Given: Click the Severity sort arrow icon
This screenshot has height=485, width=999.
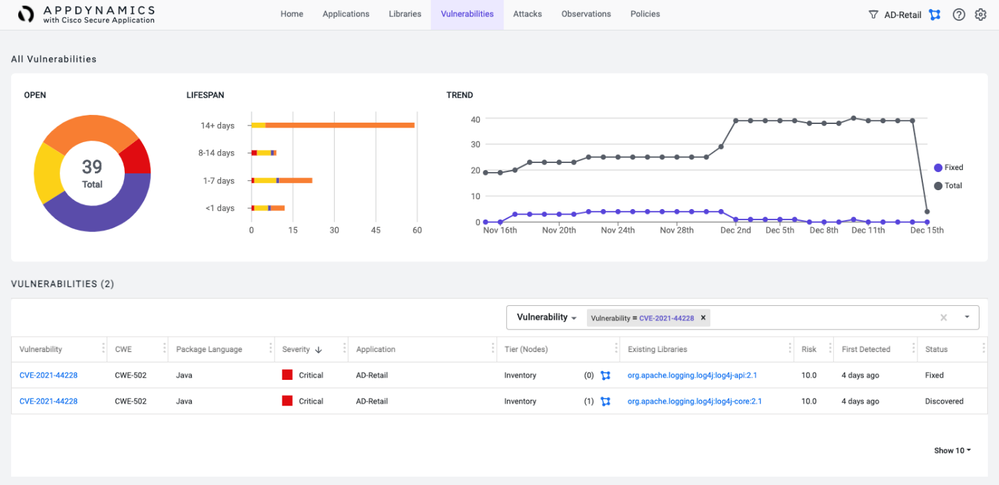Looking at the screenshot, I should [319, 349].
